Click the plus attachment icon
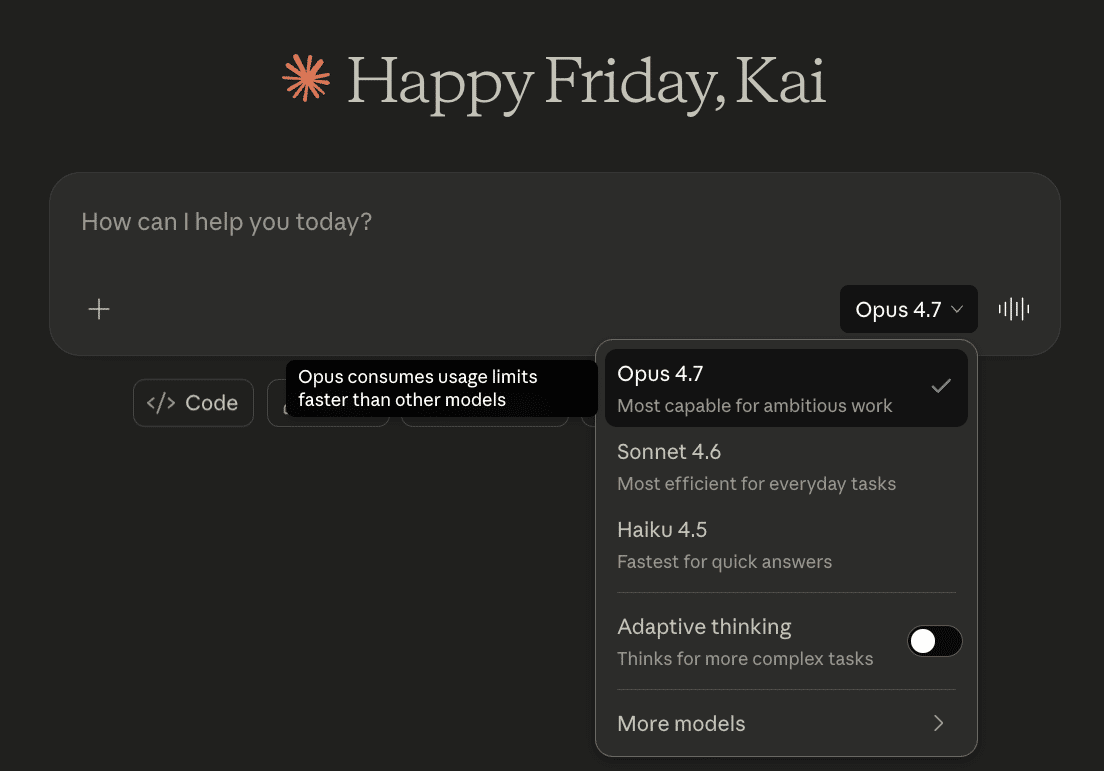Image resolution: width=1104 pixels, height=771 pixels. point(99,309)
